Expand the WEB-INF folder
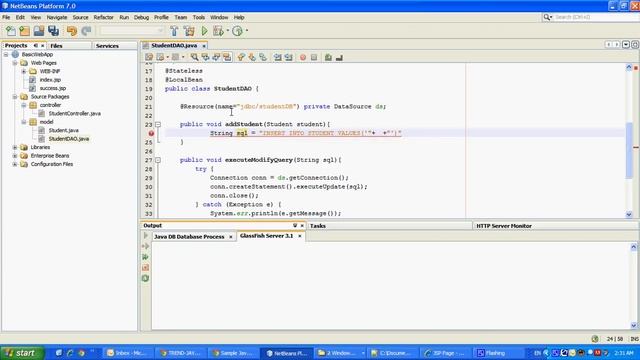640x360 pixels. tap(24, 71)
